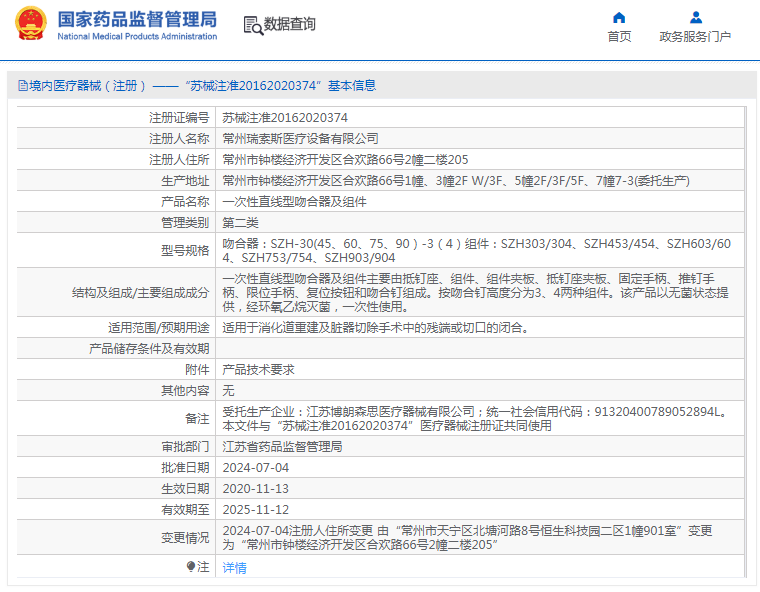Click 国家药品监督管理局 site title
This screenshot has width=760, height=592.
pos(137,19)
